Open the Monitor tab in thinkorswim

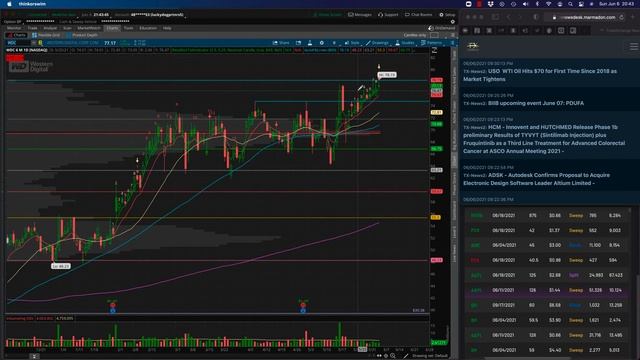coord(14,28)
